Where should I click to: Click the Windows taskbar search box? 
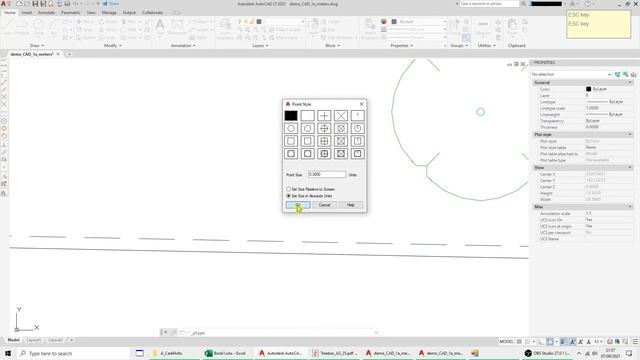coord(73,353)
